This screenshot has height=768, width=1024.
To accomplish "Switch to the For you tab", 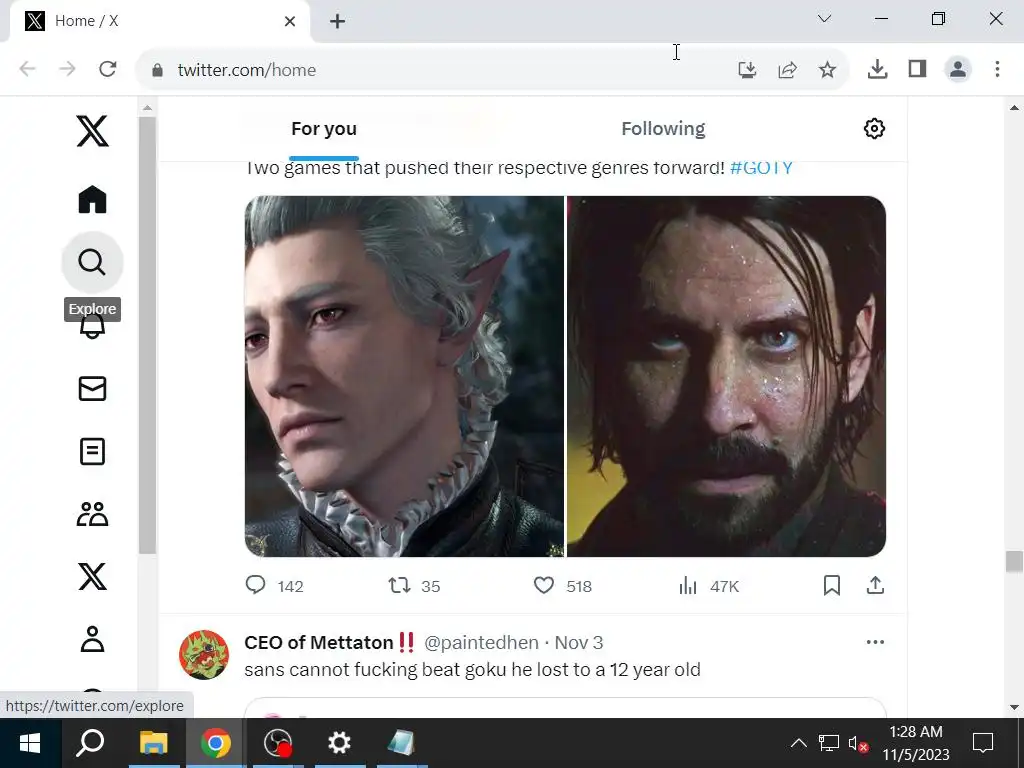I will point(324,129).
